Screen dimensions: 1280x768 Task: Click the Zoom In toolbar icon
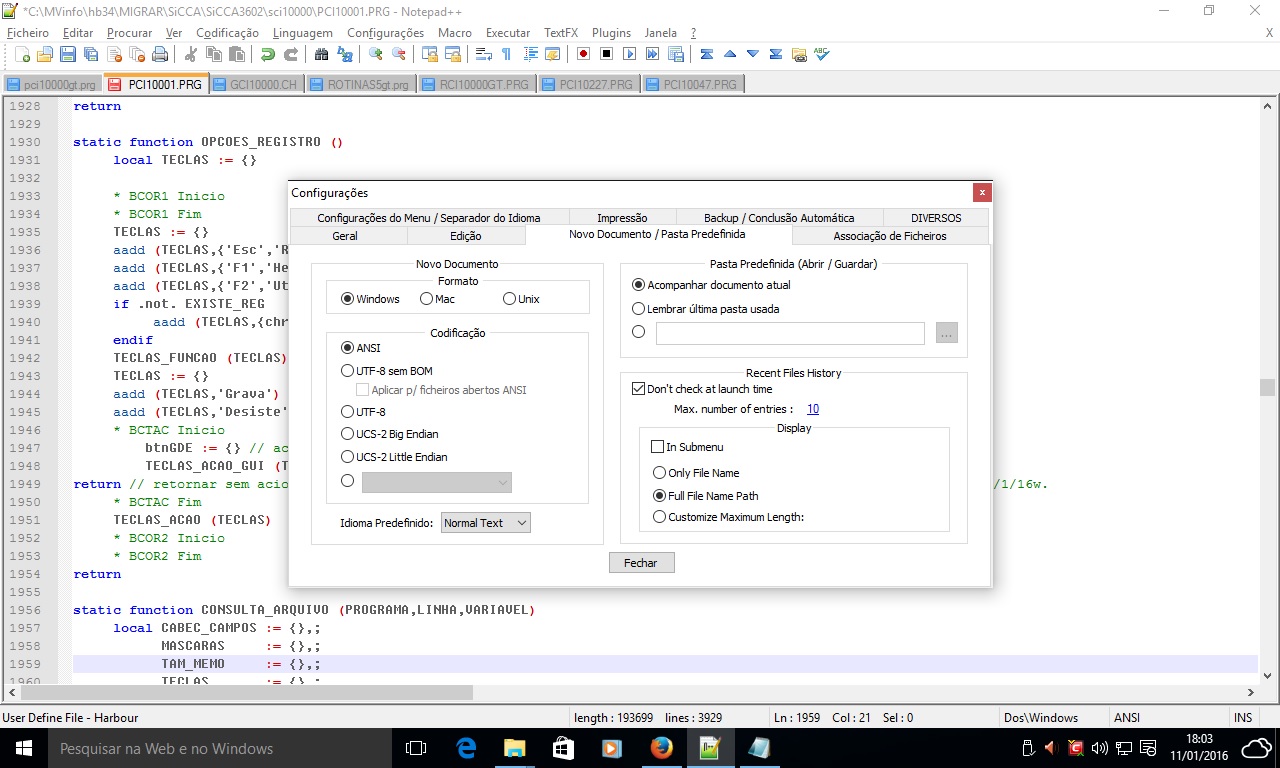pos(376,54)
